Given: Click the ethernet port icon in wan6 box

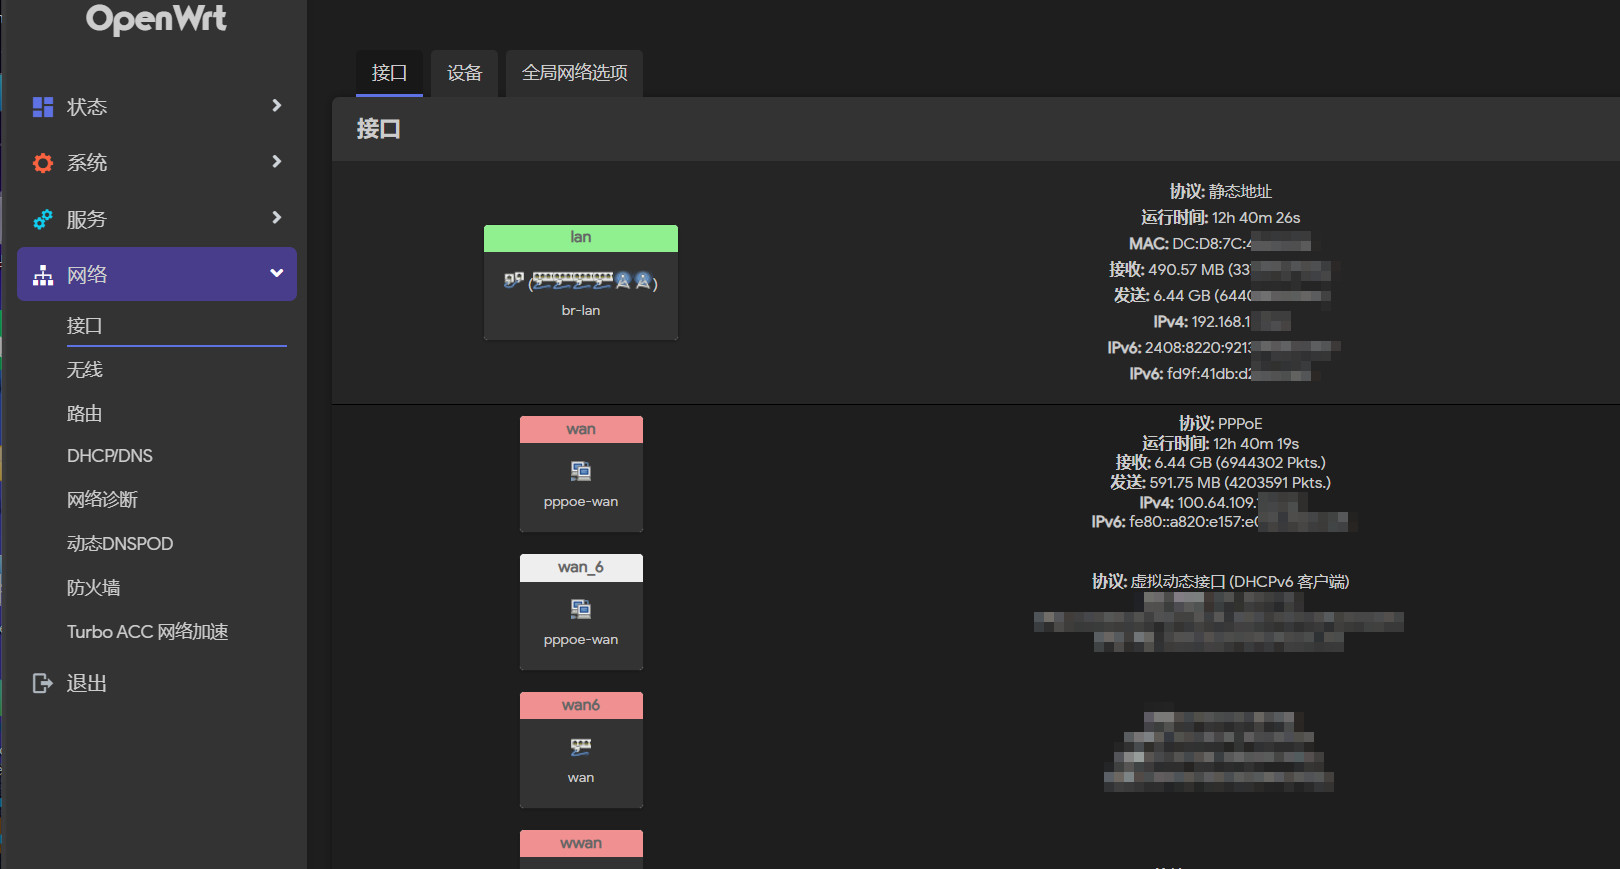Looking at the screenshot, I should [x=581, y=747].
